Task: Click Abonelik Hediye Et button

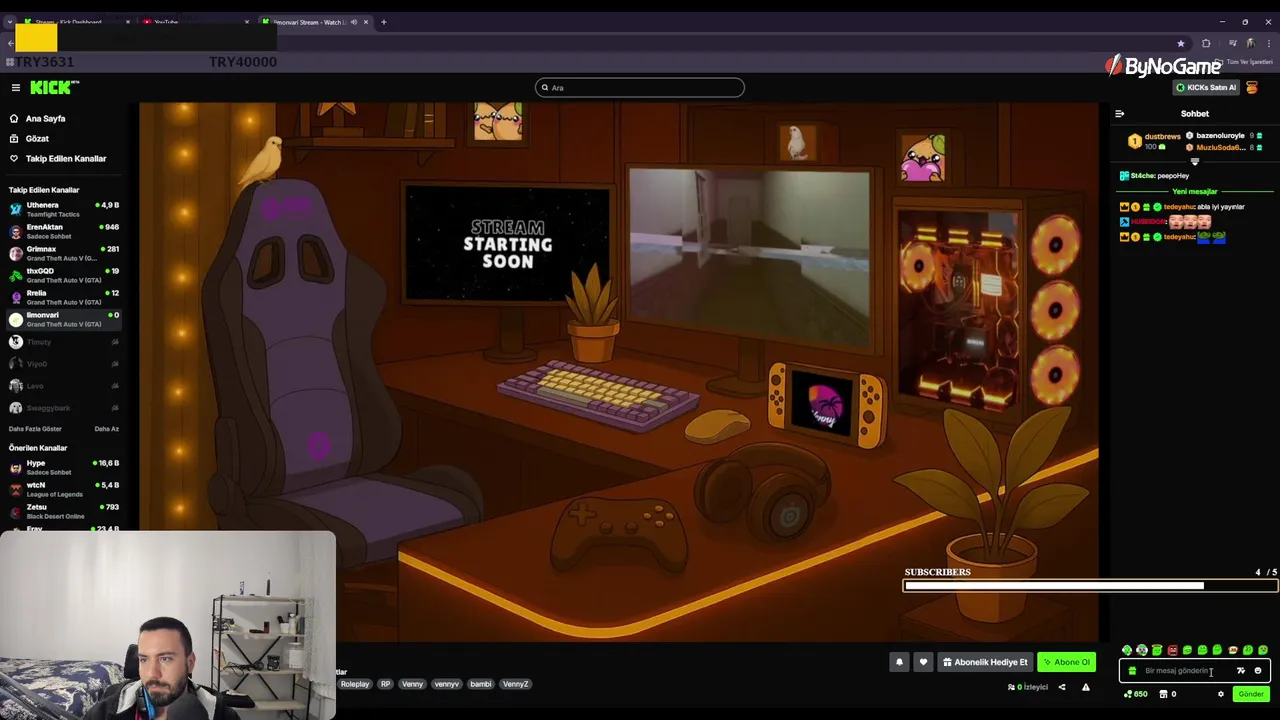Action: coord(985,662)
